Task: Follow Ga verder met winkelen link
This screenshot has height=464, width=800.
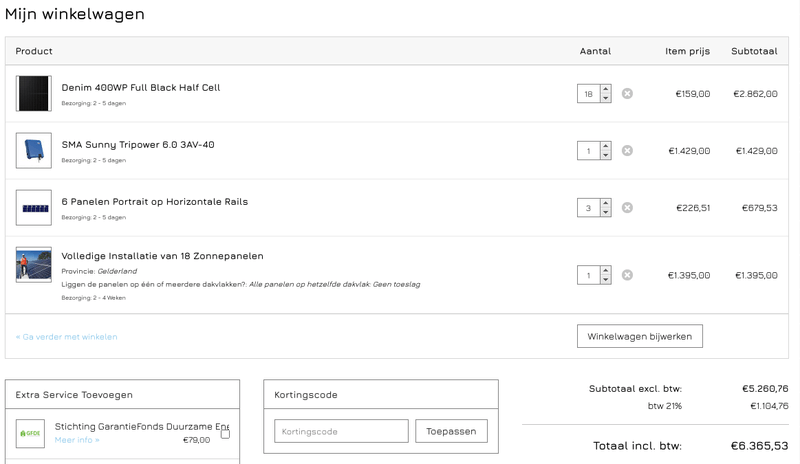Action: 66,337
